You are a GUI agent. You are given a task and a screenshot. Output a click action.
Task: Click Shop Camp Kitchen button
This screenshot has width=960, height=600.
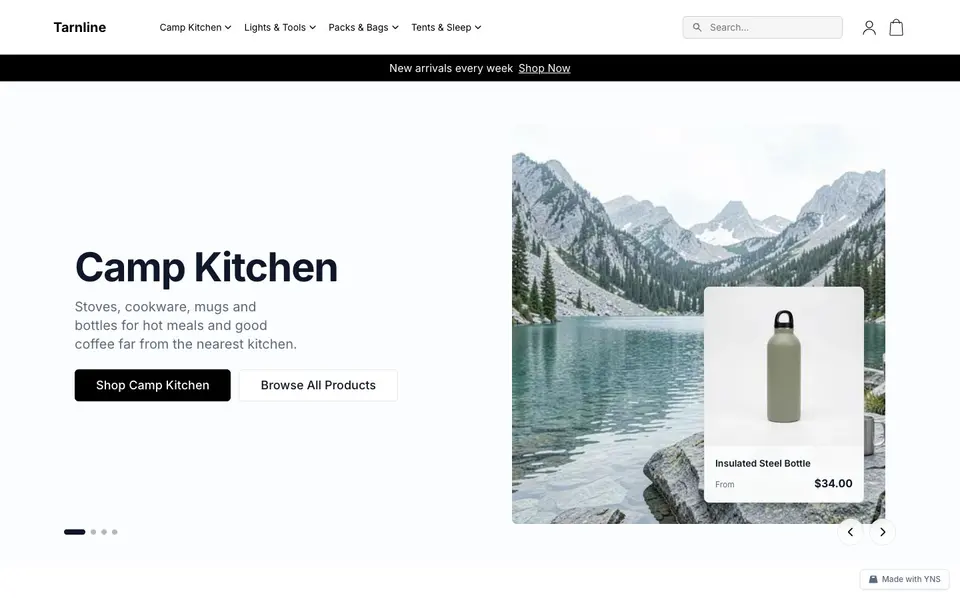pos(152,385)
